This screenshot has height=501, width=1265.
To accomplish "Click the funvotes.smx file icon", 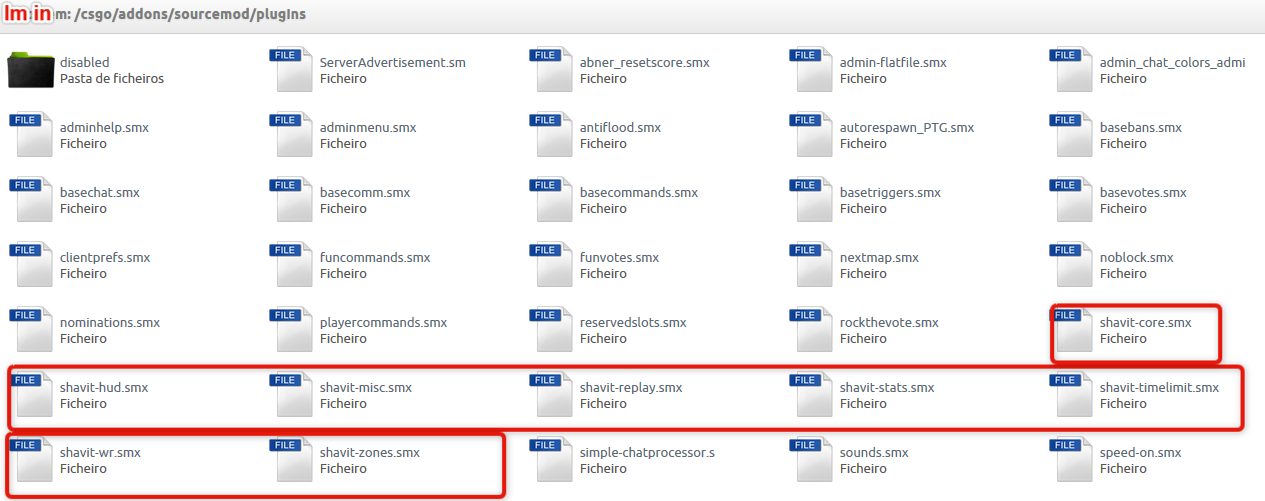I will [x=551, y=265].
